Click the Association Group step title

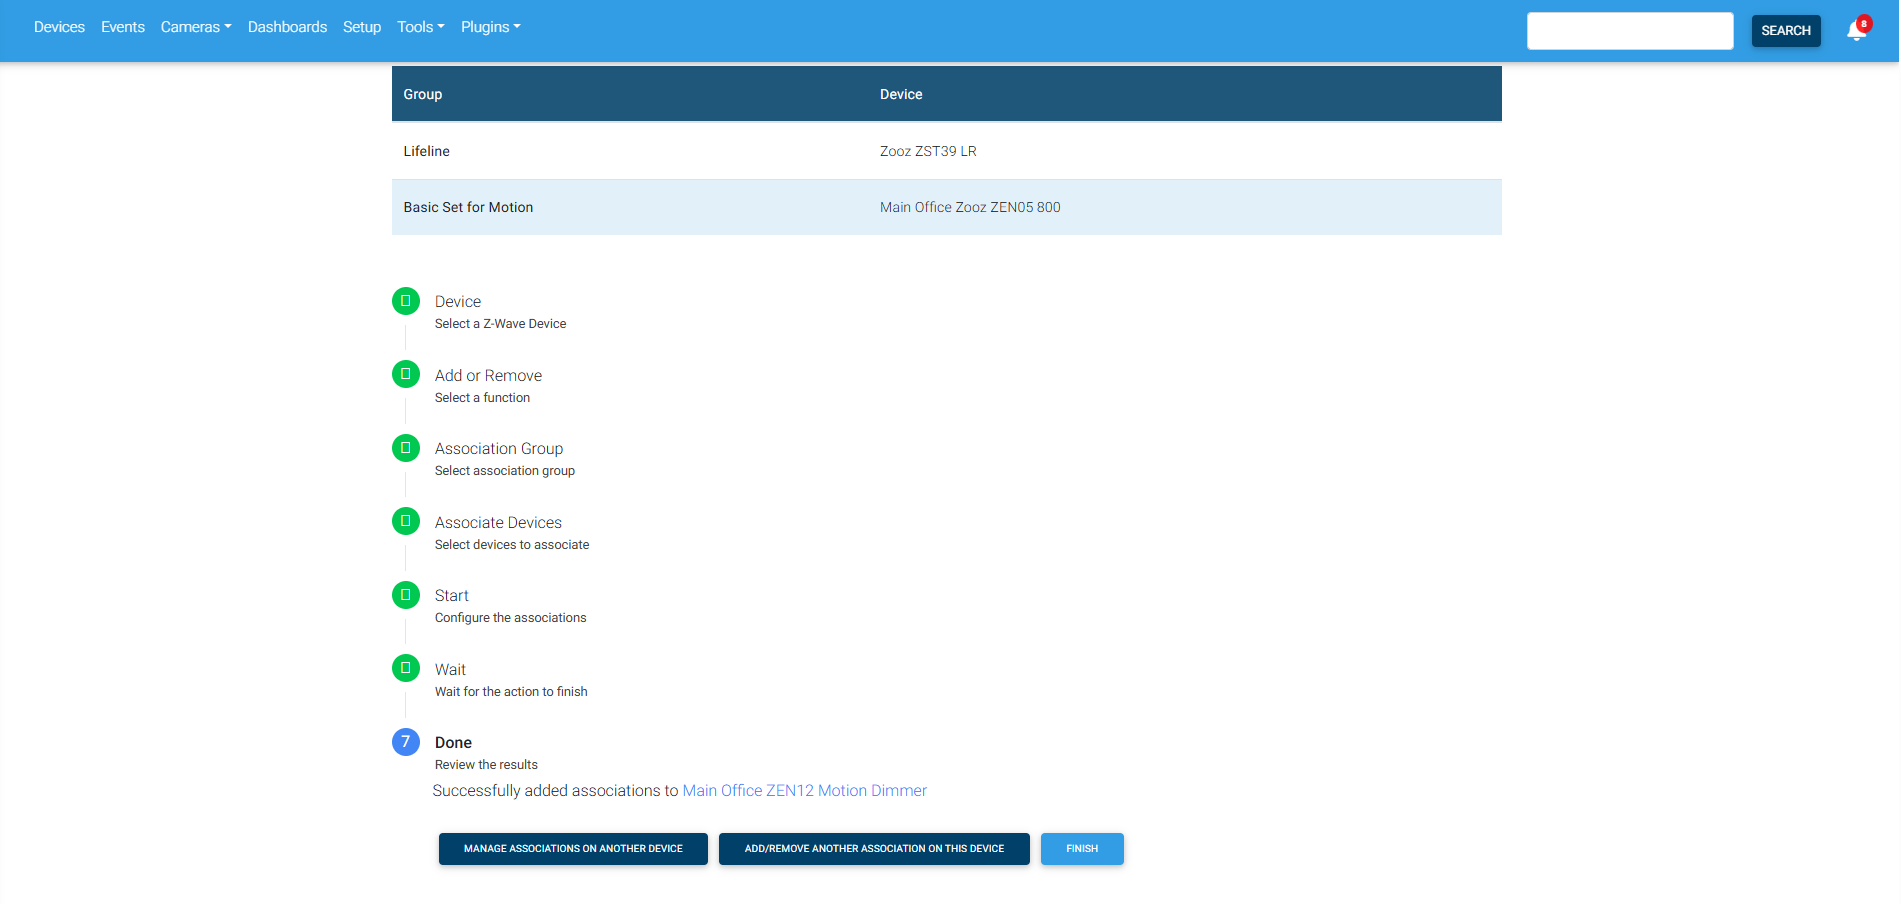pos(499,449)
